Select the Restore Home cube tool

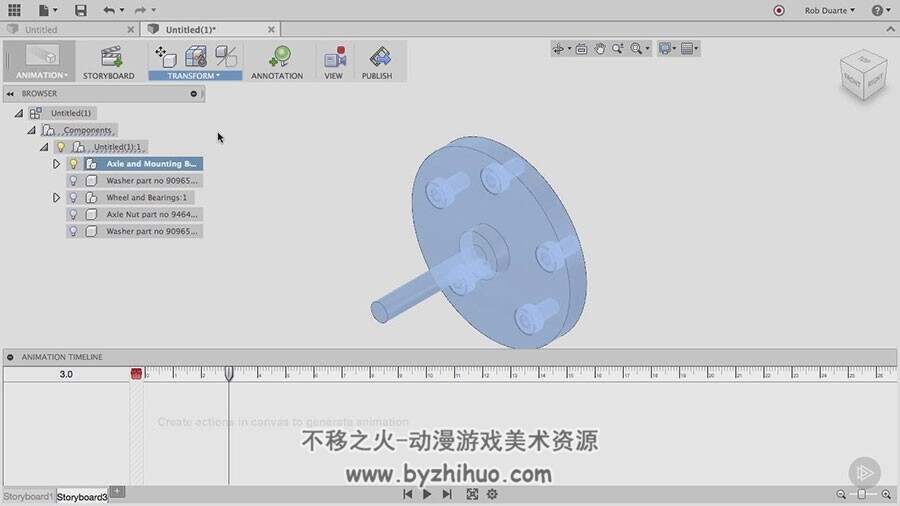click(196, 56)
